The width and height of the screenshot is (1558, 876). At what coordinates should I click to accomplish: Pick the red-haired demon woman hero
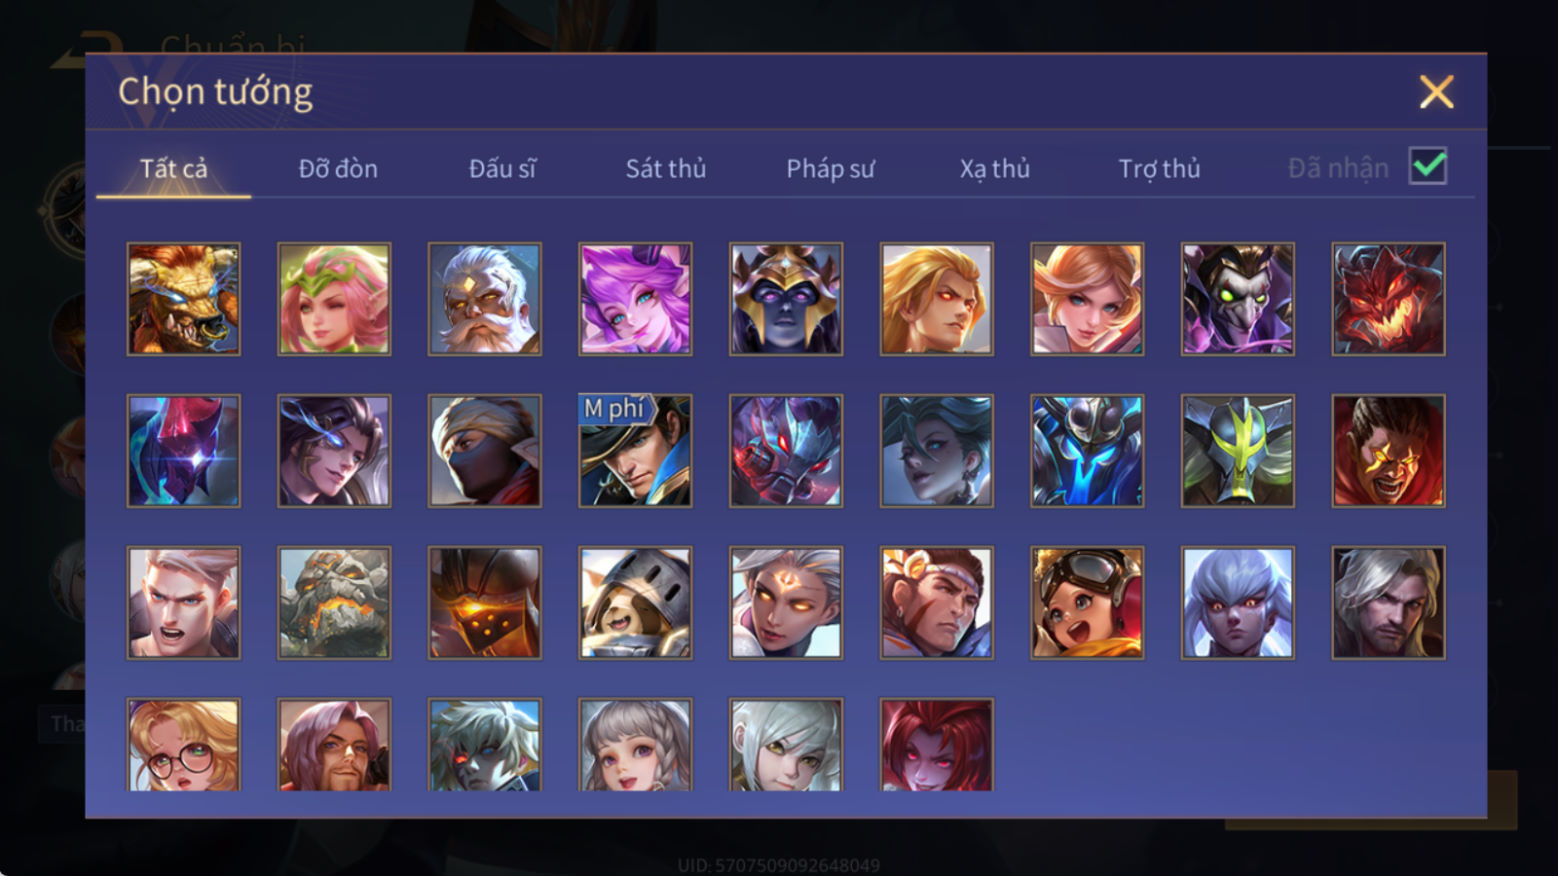click(x=937, y=745)
